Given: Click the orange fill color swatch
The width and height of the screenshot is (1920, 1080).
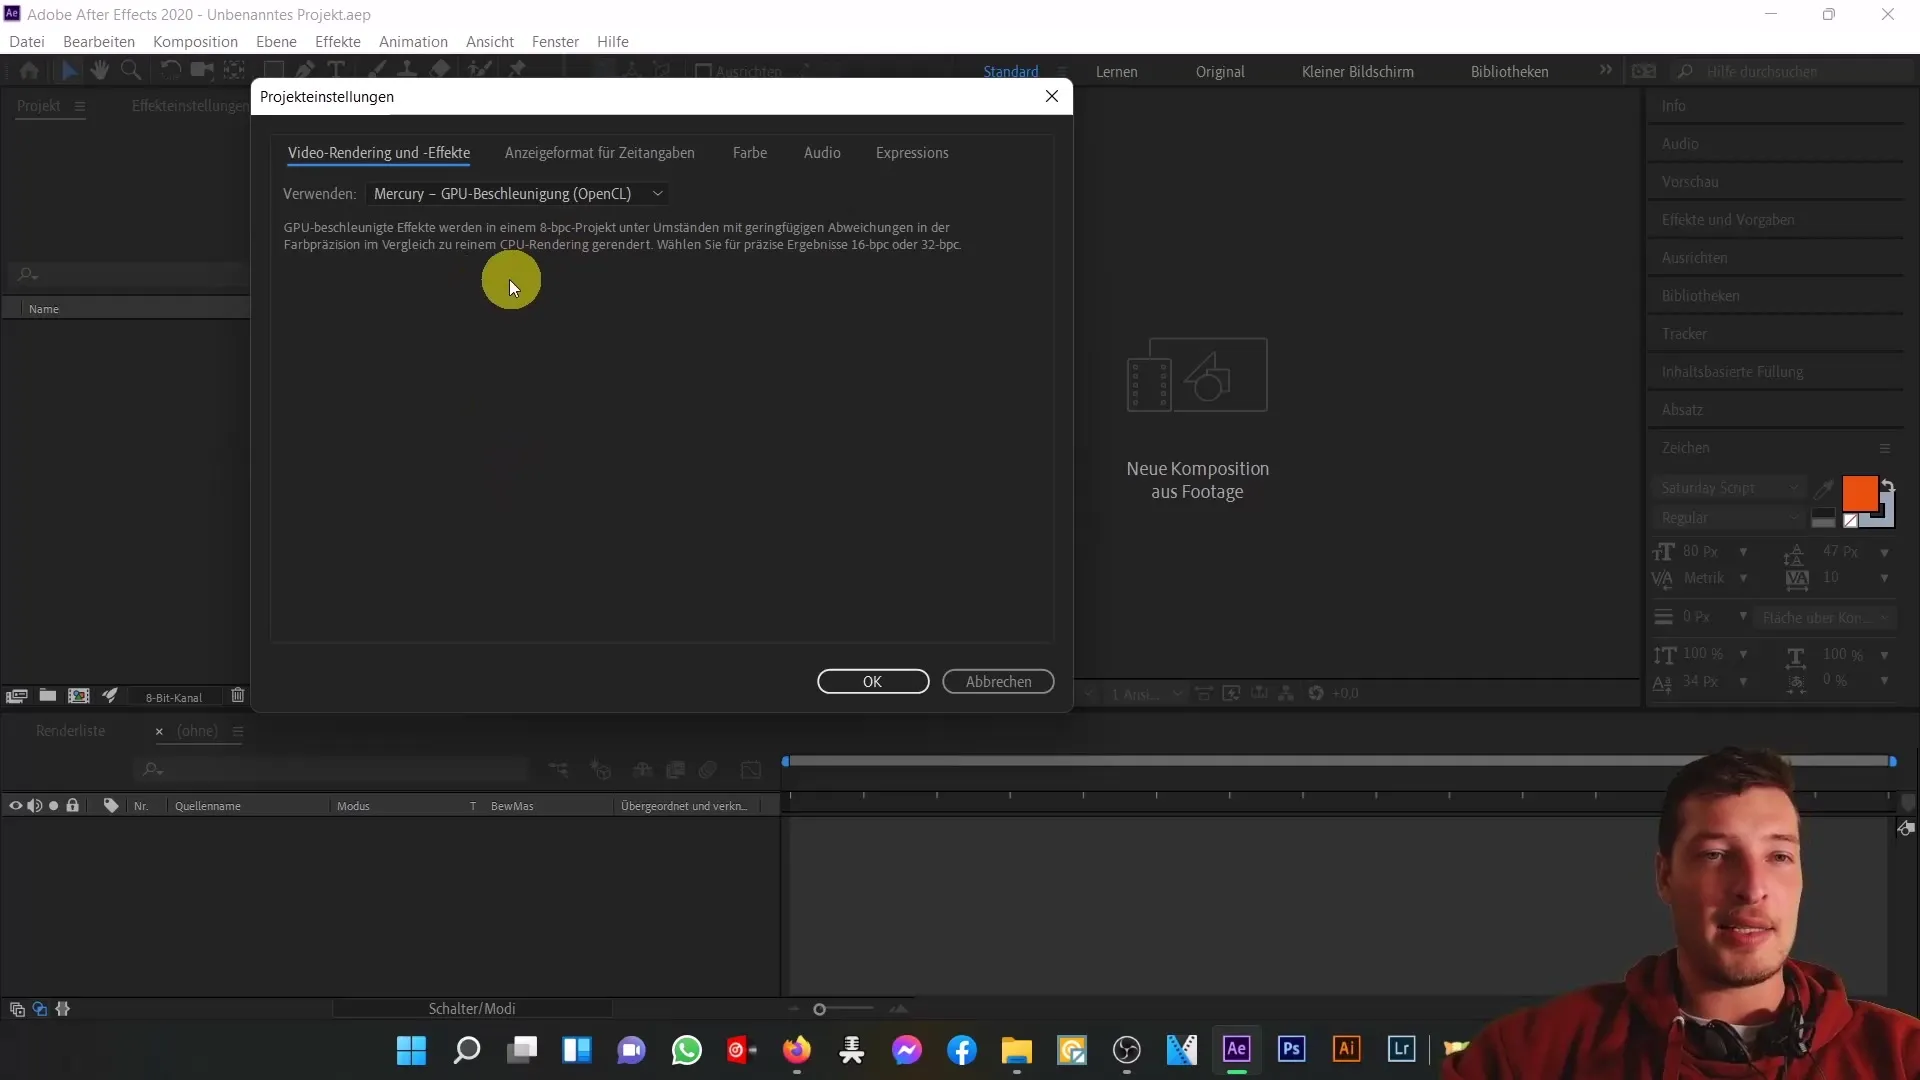Looking at the screenshot, I should point(1859,493).
